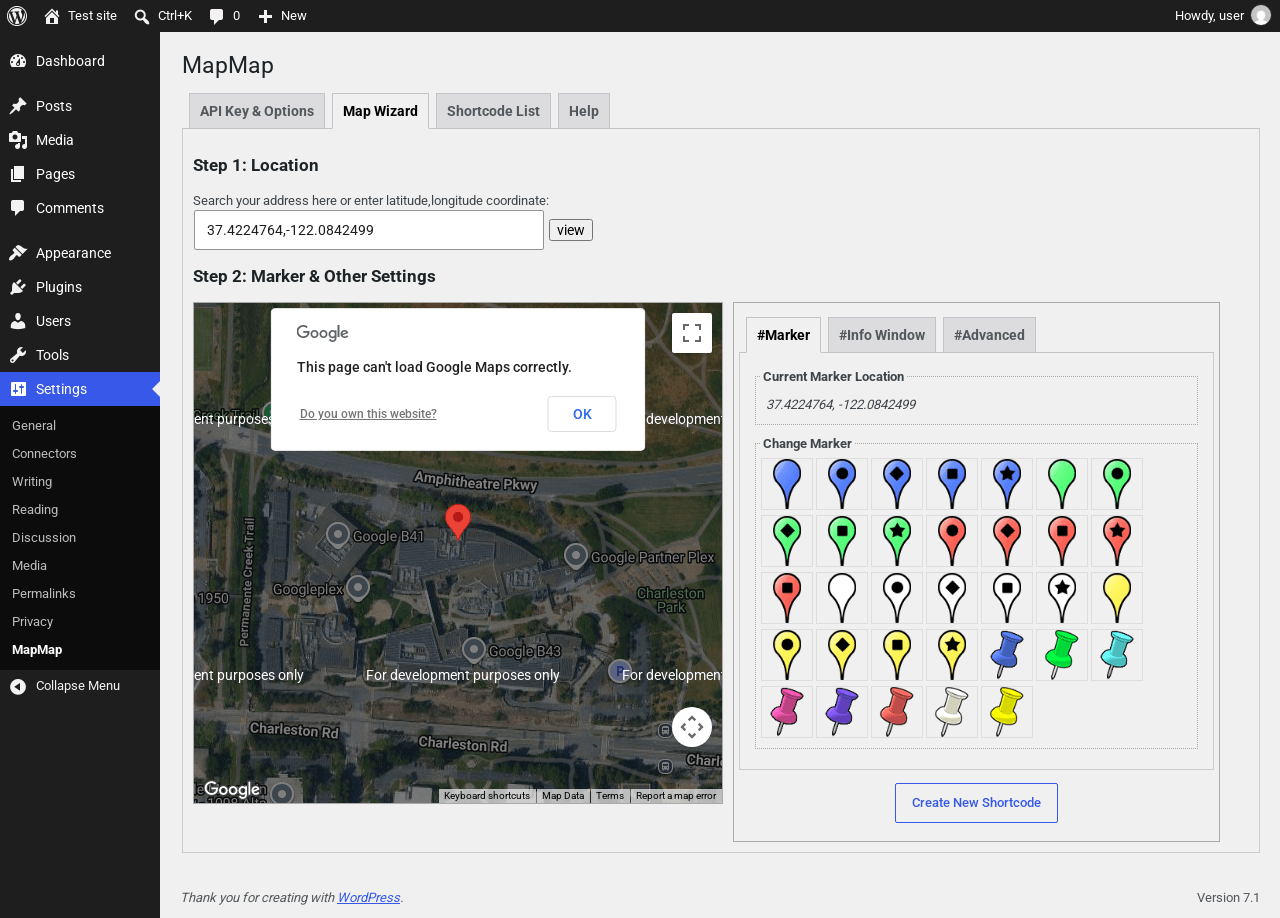Click the view button beside the address
This screenshot has width=1280, height=918.
(x=571, y=230)
